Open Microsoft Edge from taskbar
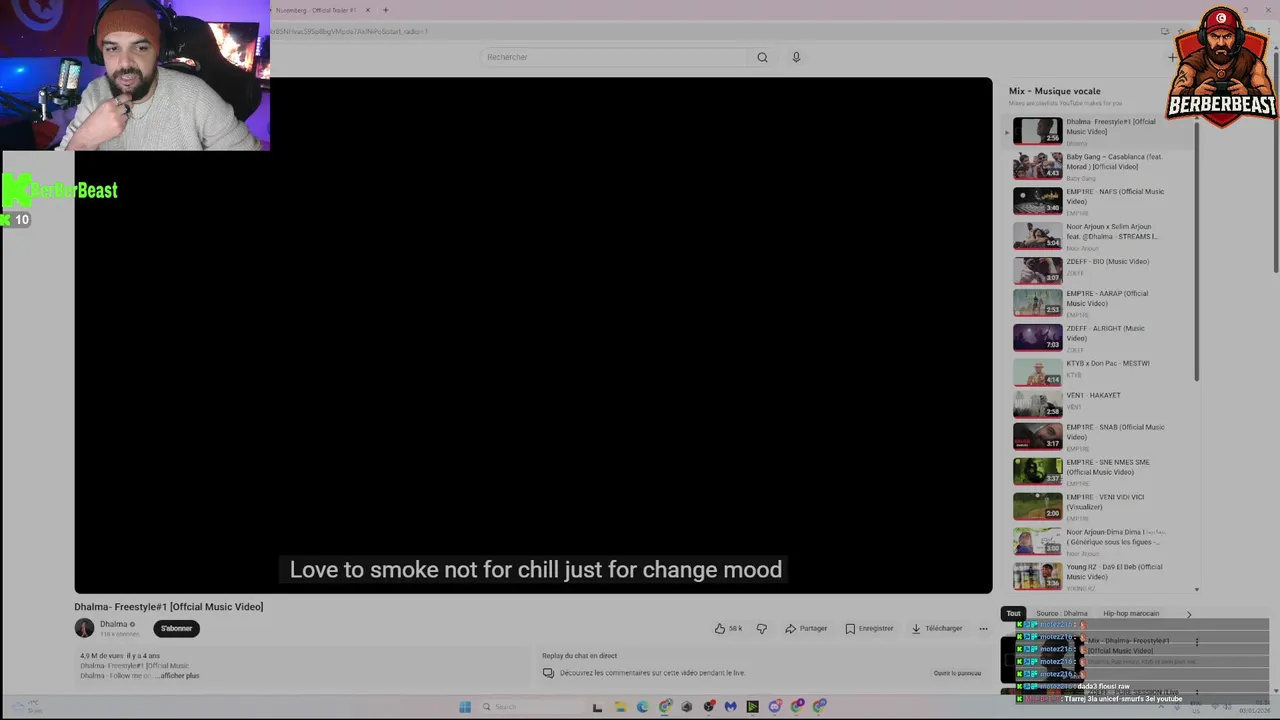The width and height of the screenshot is (1280, 720). pos(642,707)
